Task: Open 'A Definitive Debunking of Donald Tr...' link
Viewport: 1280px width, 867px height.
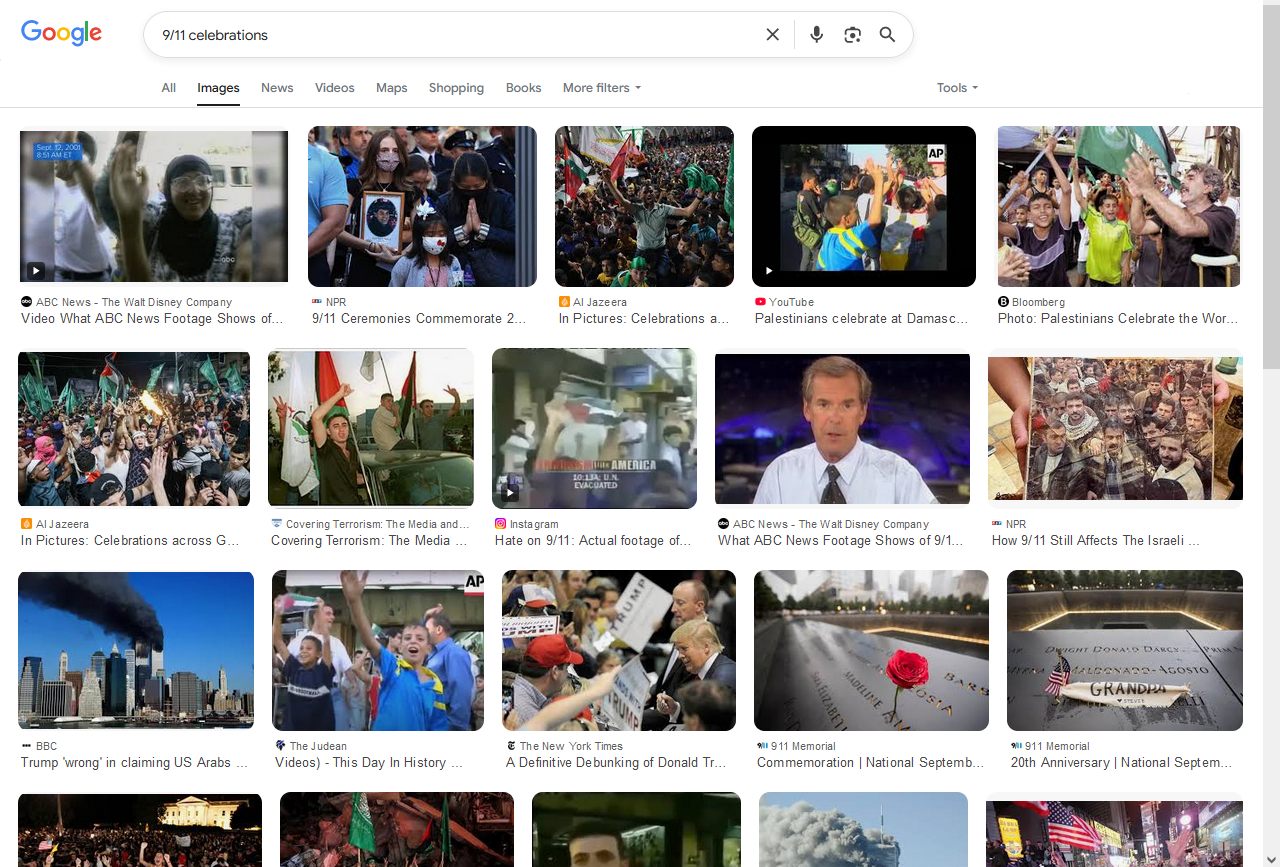Action: 616,763
